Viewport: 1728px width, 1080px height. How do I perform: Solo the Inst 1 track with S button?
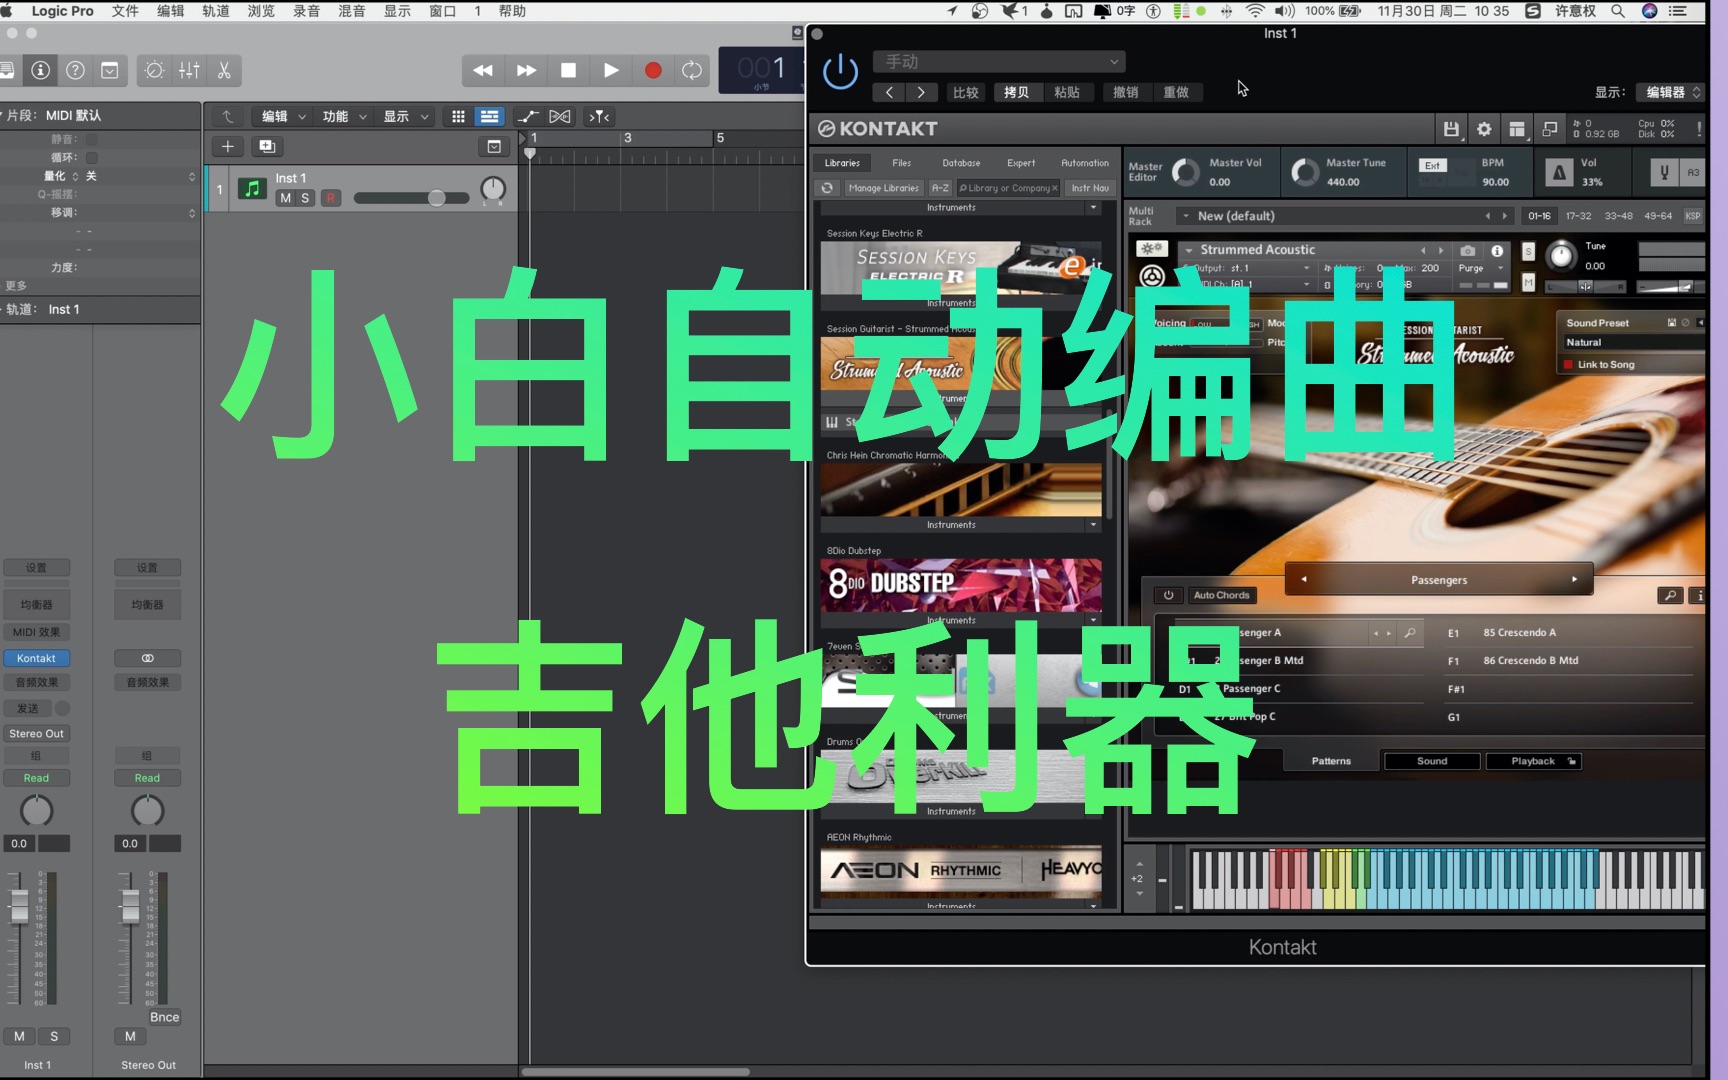[305, 198]
